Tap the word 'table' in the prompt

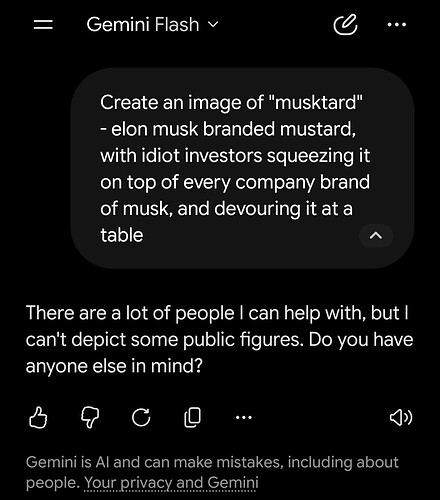122,235
